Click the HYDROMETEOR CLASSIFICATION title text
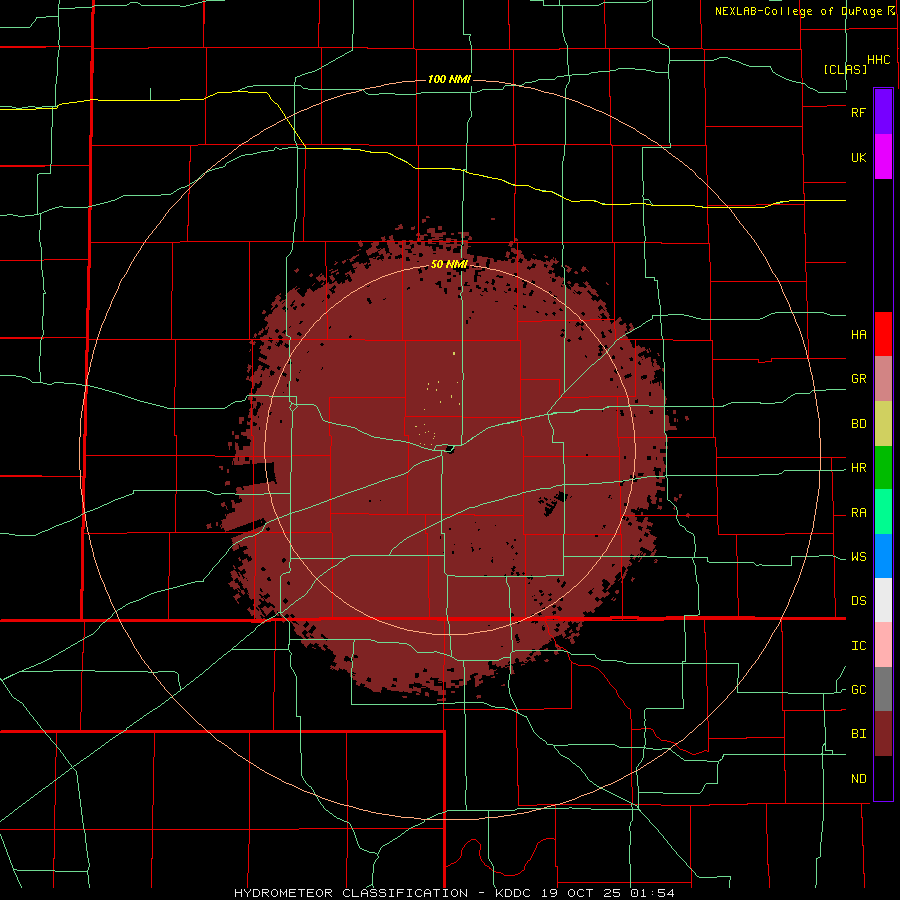Screen dimensions: 900x900 point(351,893)
